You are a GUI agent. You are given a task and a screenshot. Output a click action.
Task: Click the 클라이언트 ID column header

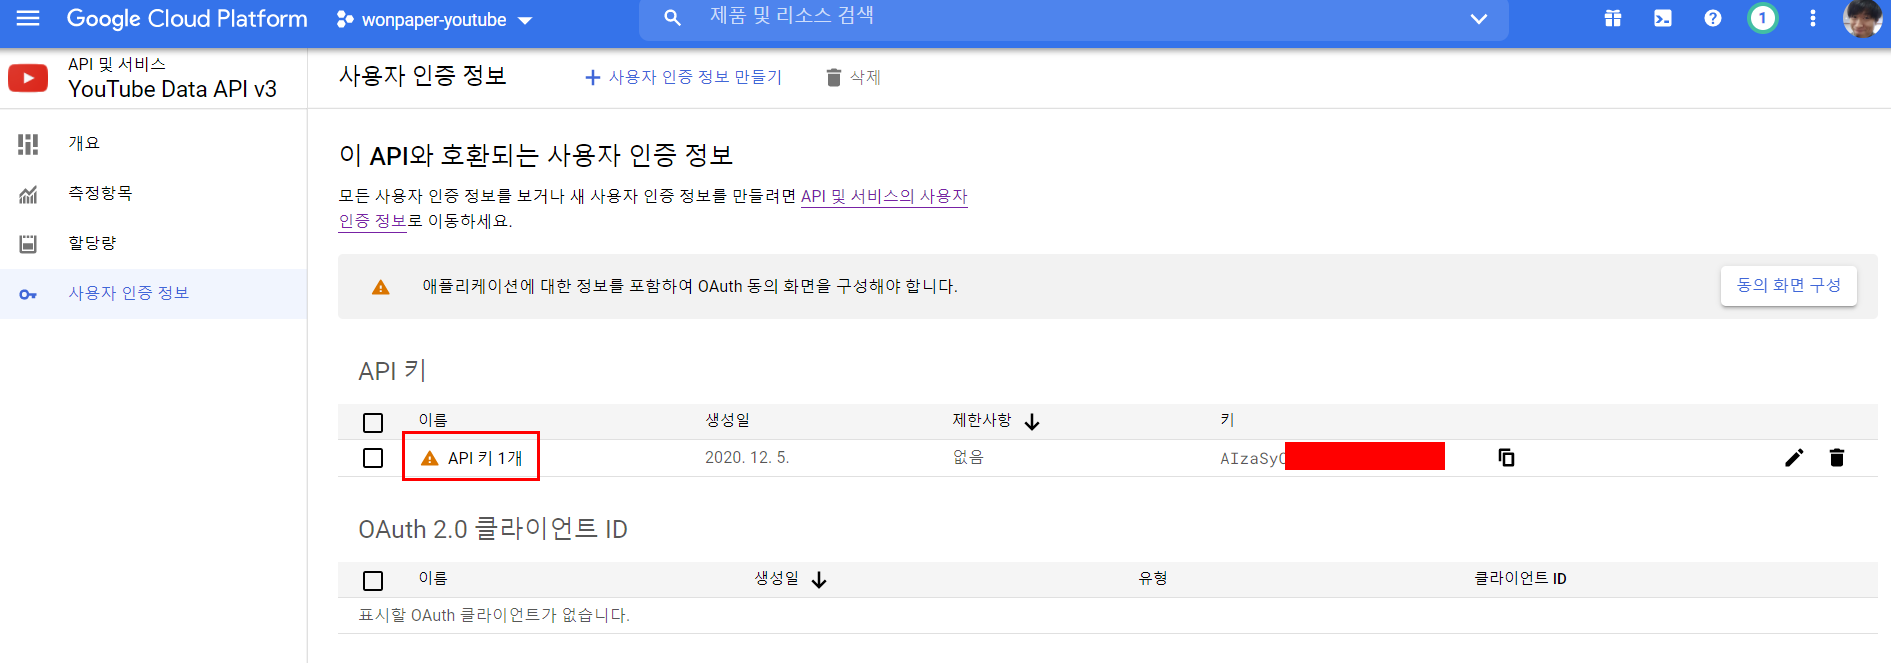pyautogui.click(x=1520, y=578)
